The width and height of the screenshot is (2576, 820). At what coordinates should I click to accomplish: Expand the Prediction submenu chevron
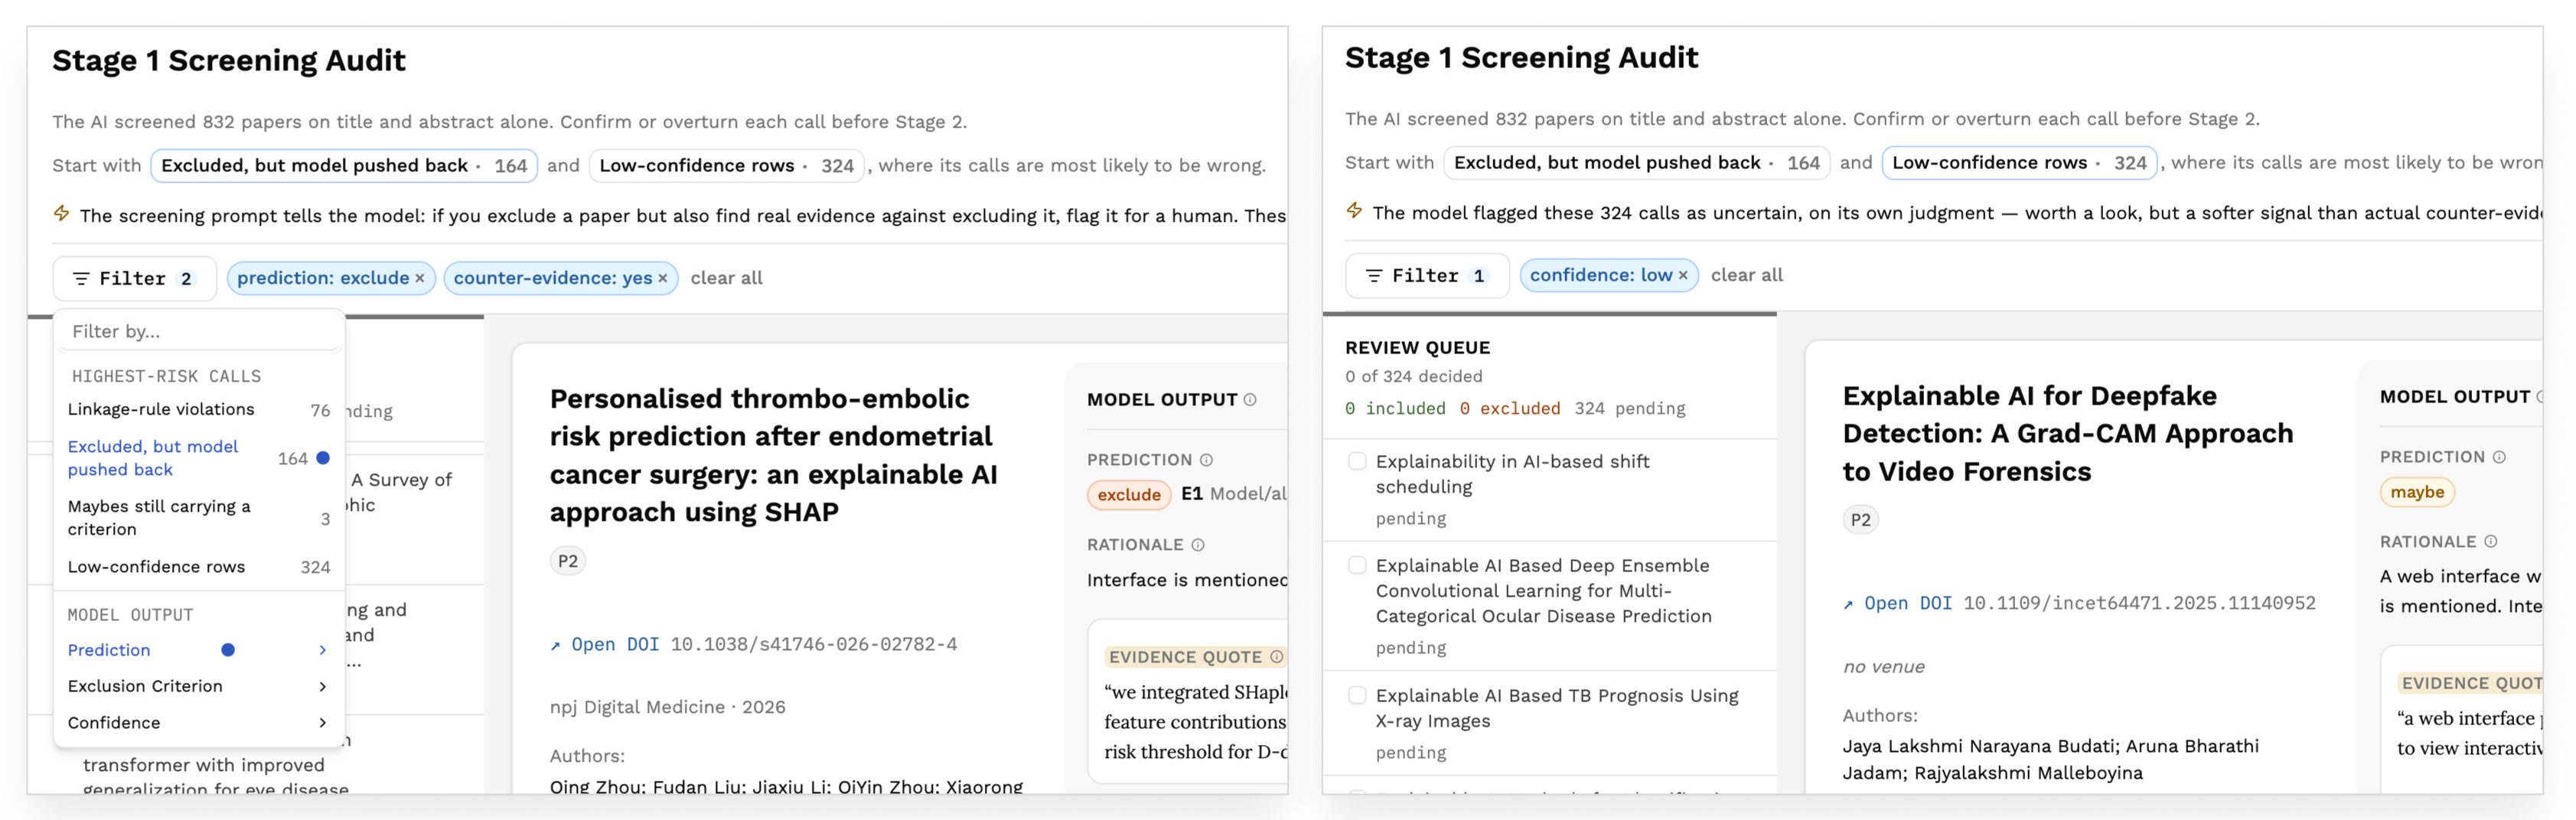point(322,650)
